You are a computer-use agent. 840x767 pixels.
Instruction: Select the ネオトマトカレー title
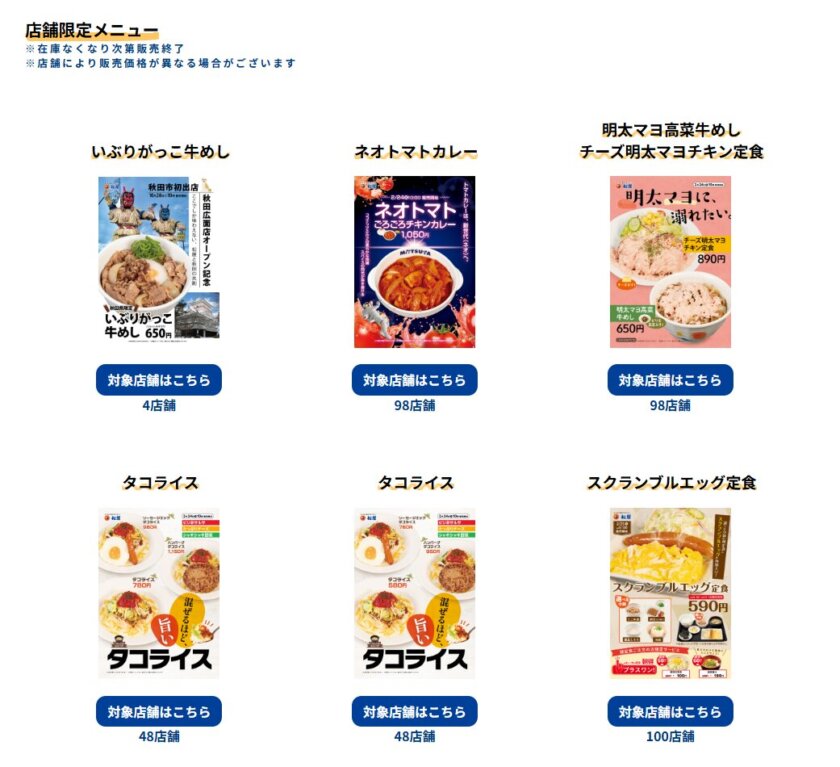415,152
